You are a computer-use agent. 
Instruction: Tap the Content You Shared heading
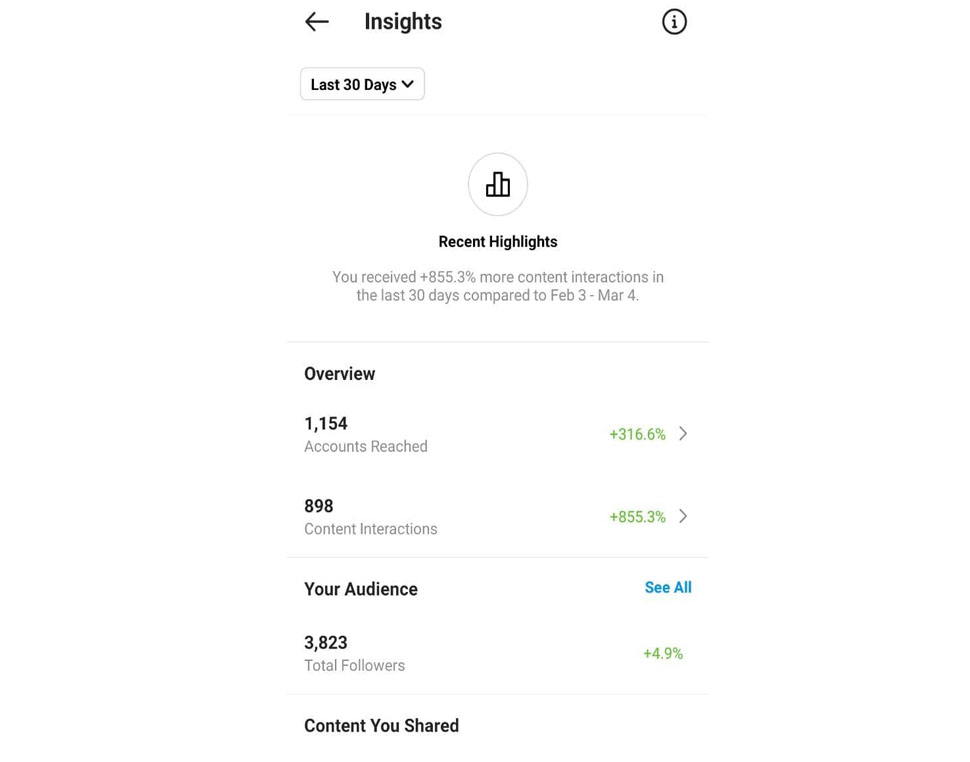[382, 726]
